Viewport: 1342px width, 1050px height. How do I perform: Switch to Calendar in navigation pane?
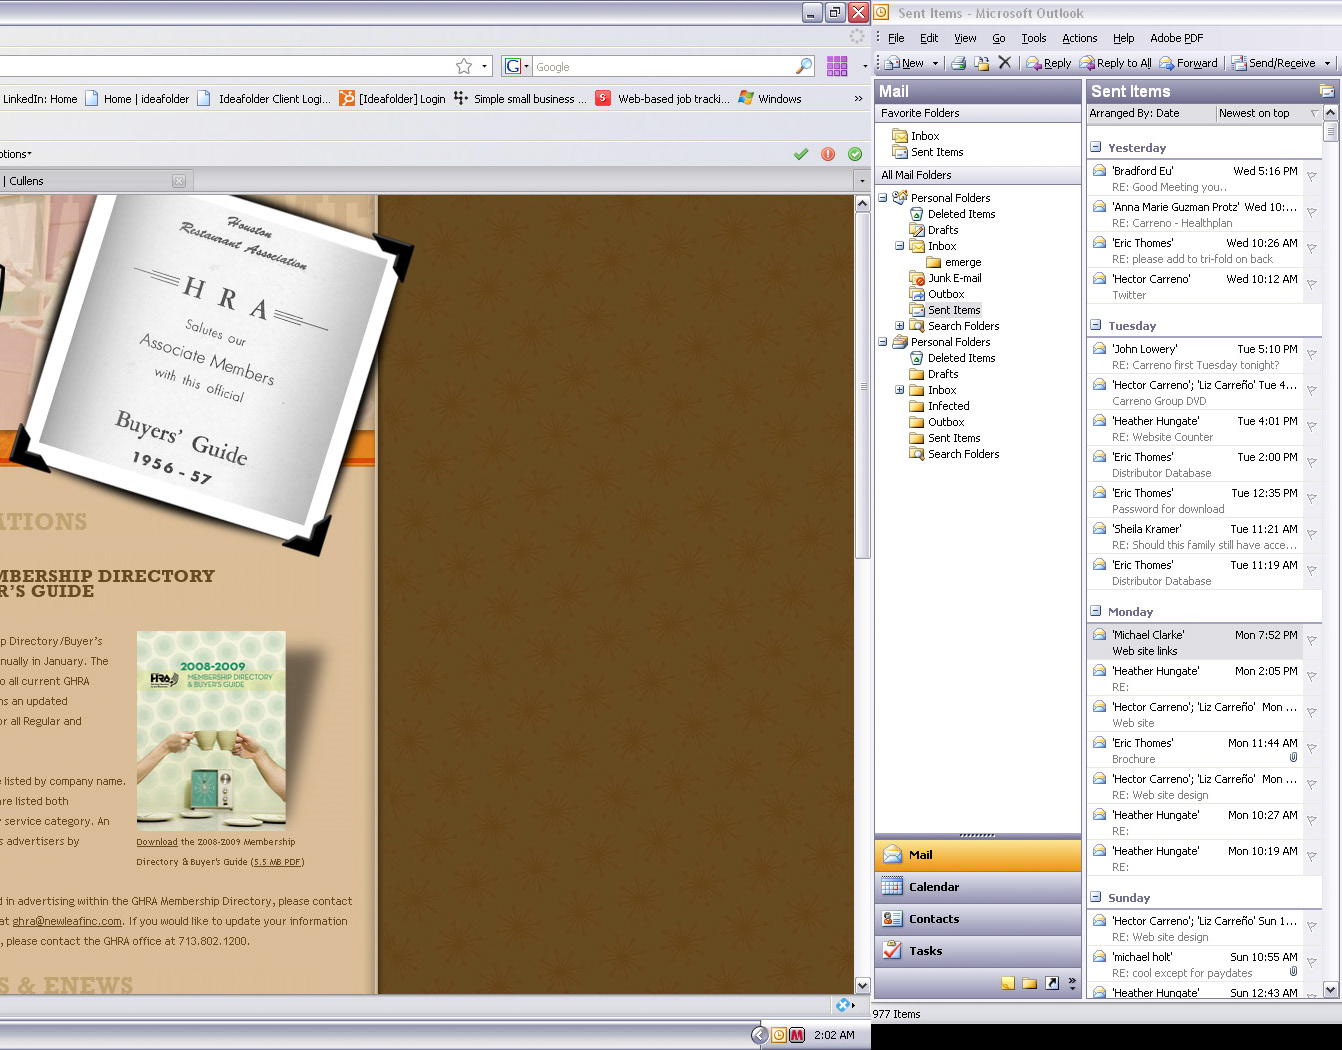pyautogui.click(x=978, y=887)
